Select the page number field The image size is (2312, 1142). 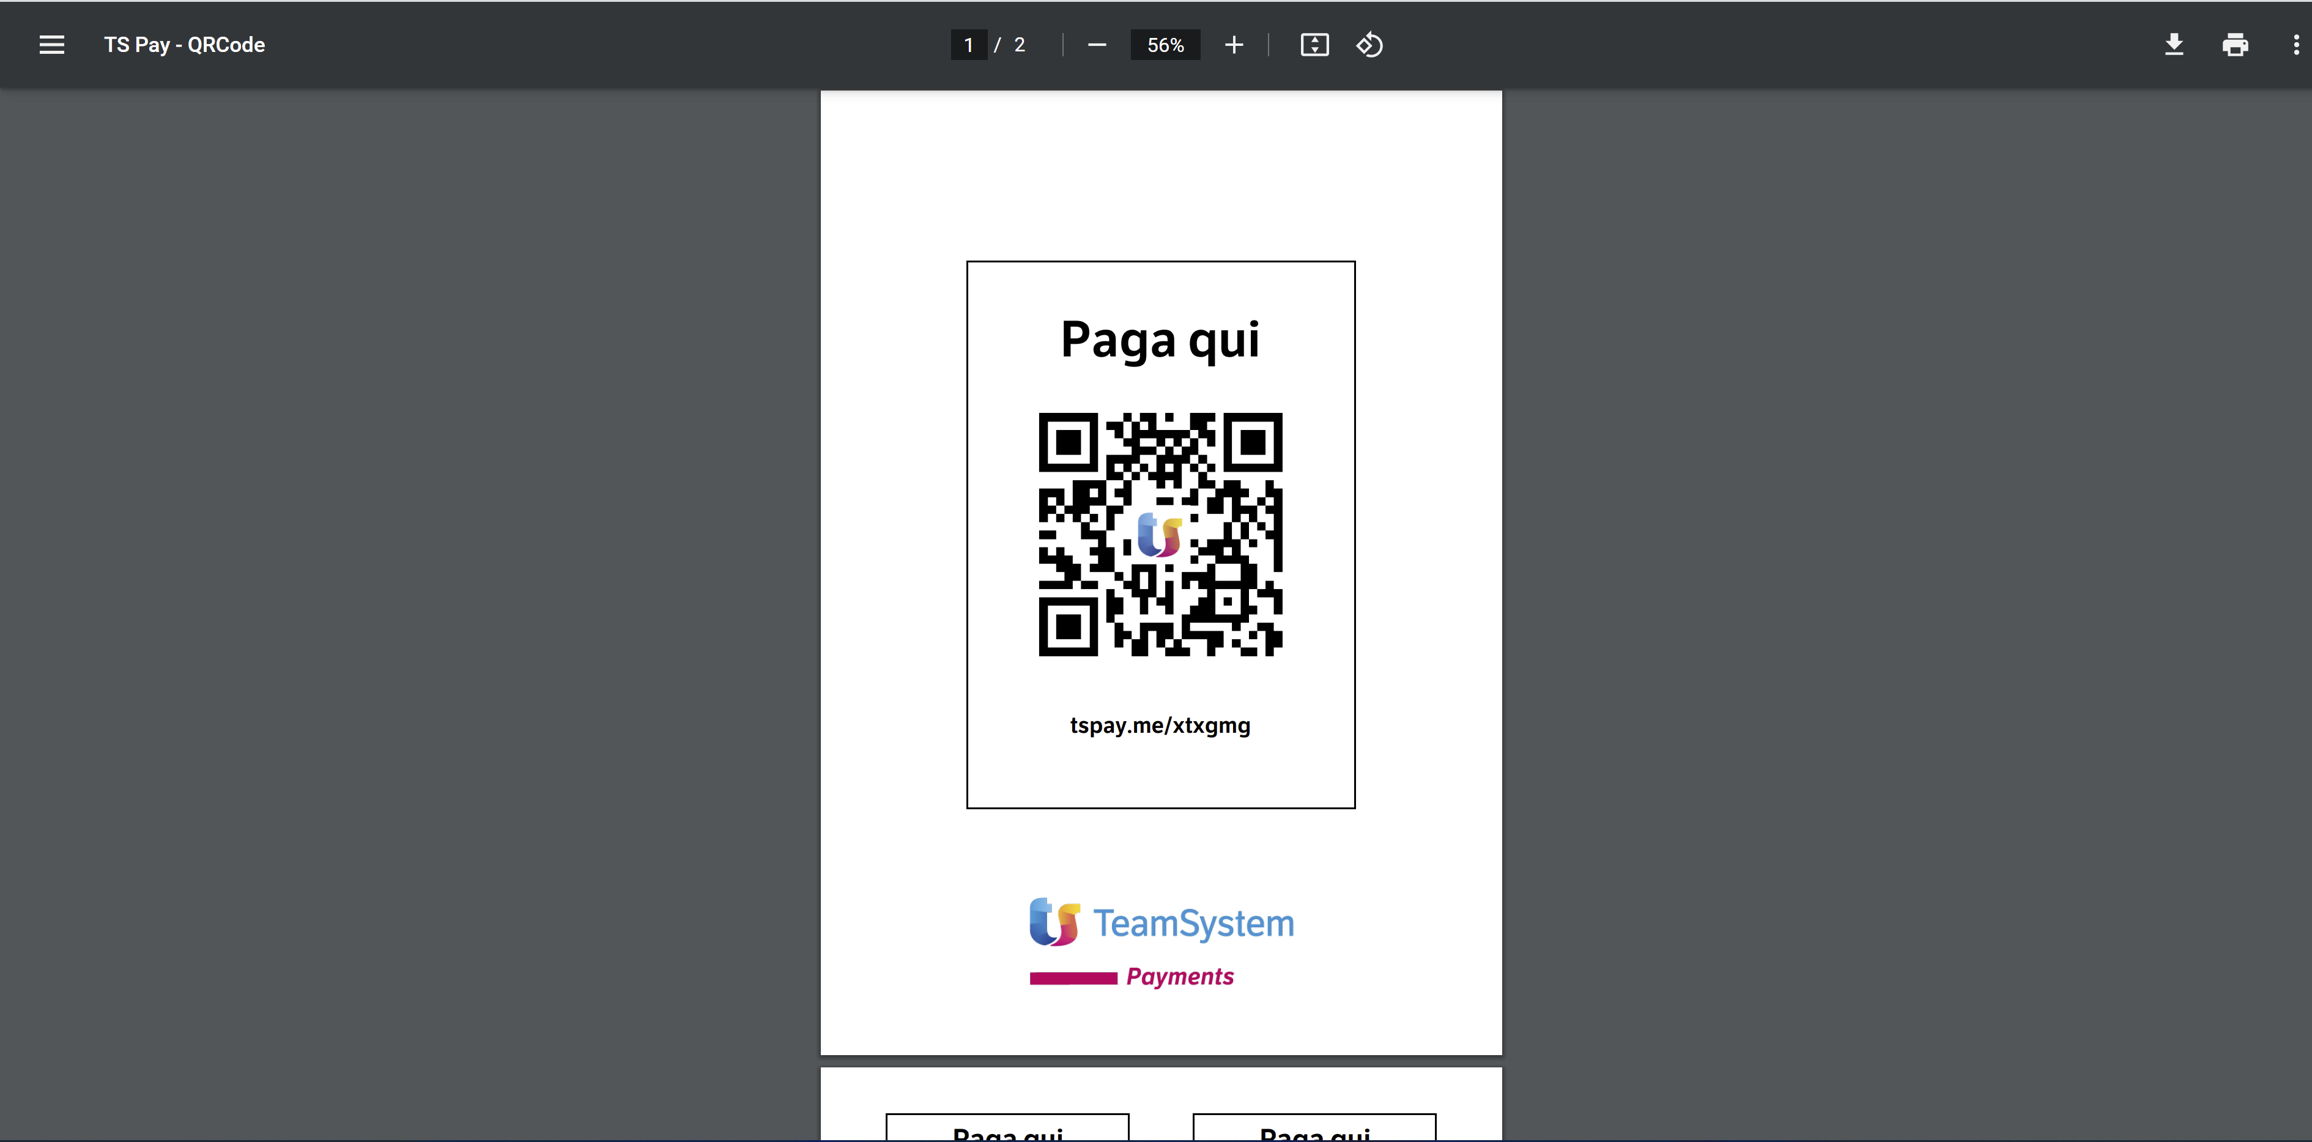point(968,45)
